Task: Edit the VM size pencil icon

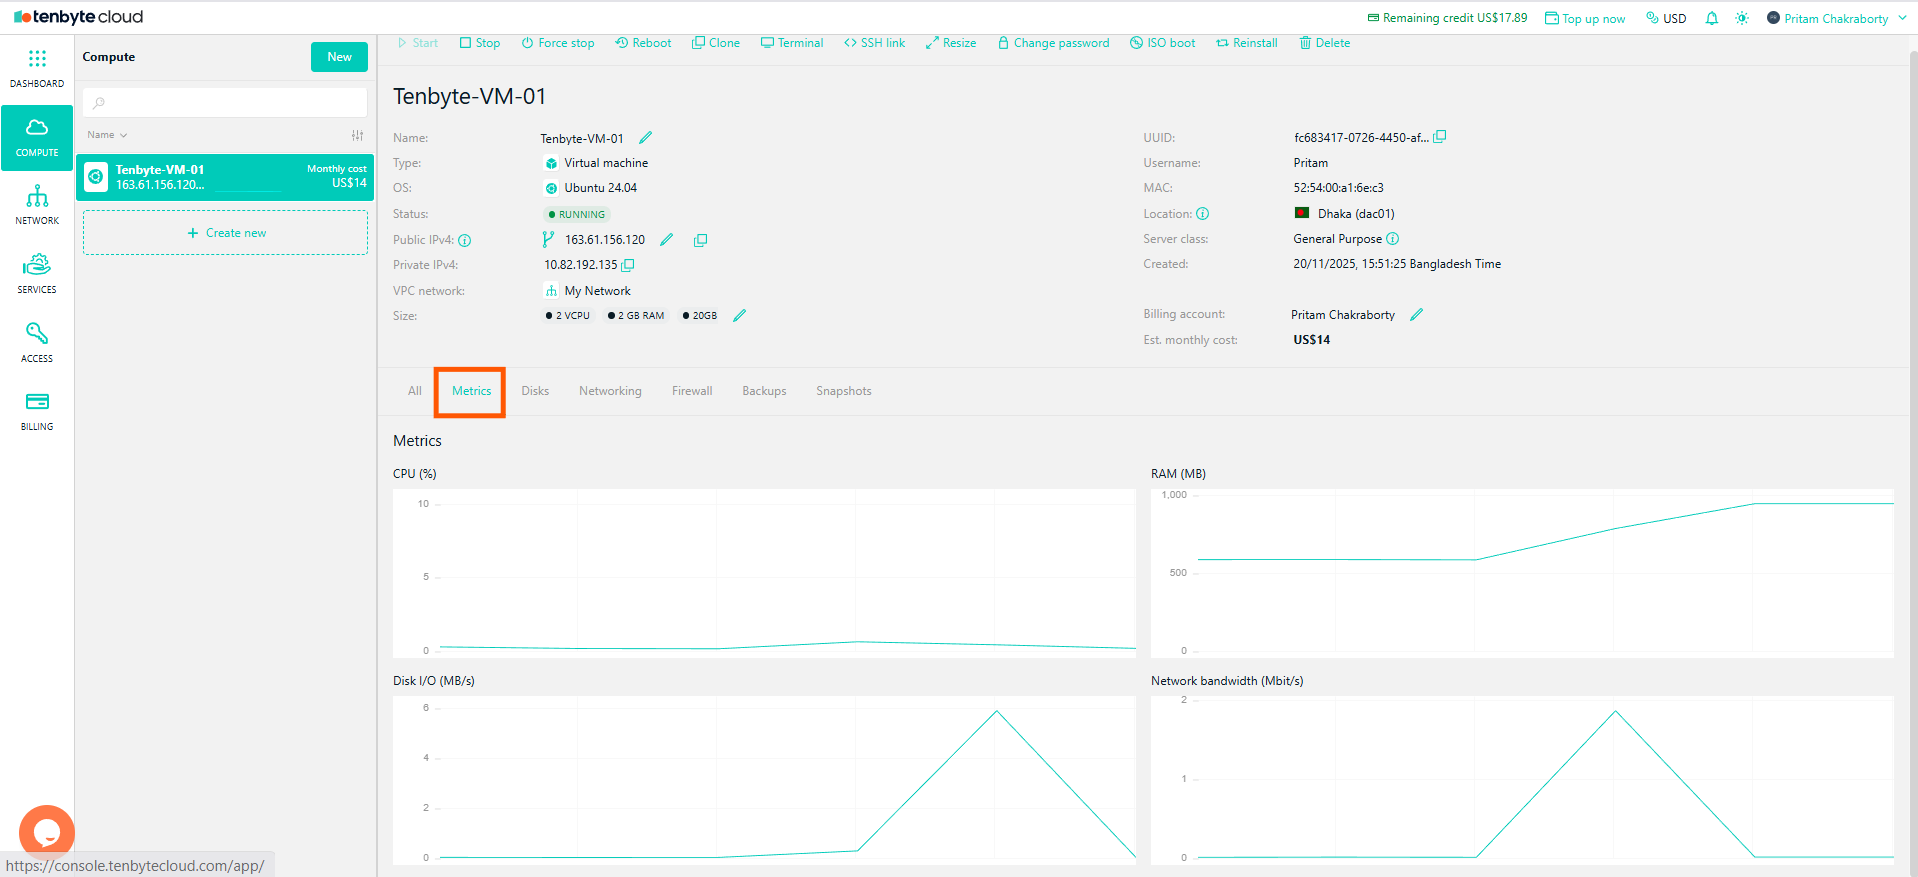Action: click(x=740, y=315)
